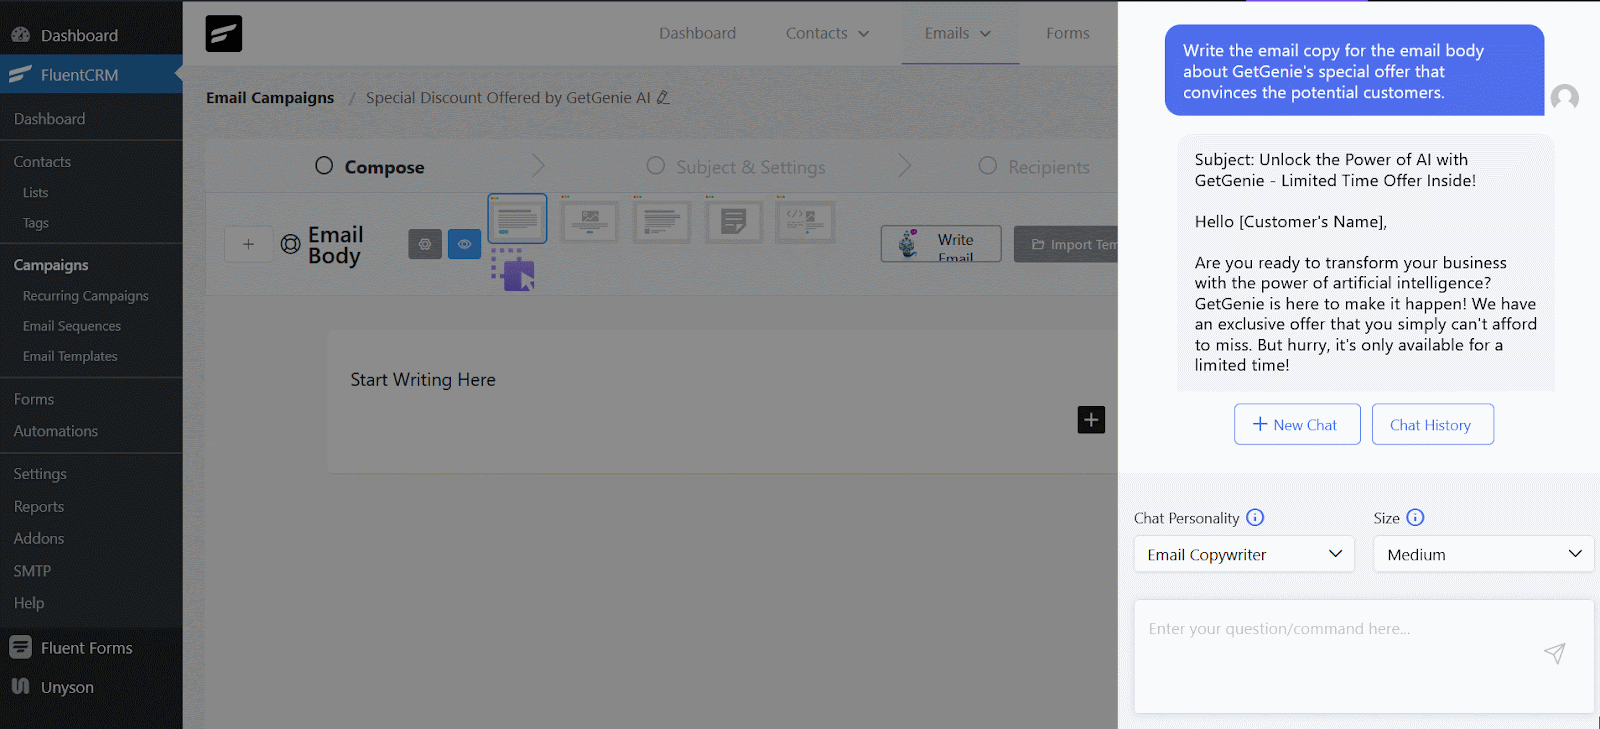Click the email body settings gear icon
This screenshot has height=729, width=1600.
click(425, 244)
